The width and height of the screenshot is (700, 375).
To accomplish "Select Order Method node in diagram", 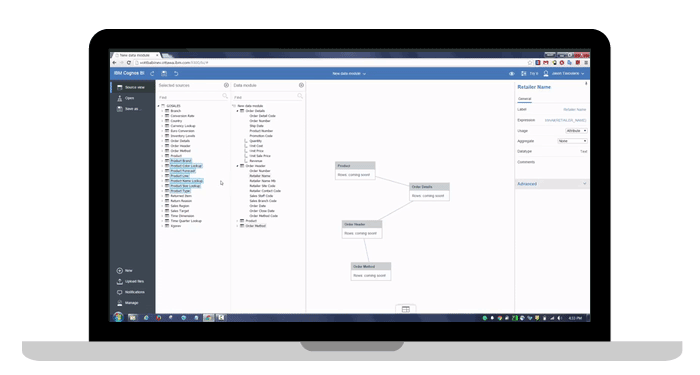I will click(371, 271).
